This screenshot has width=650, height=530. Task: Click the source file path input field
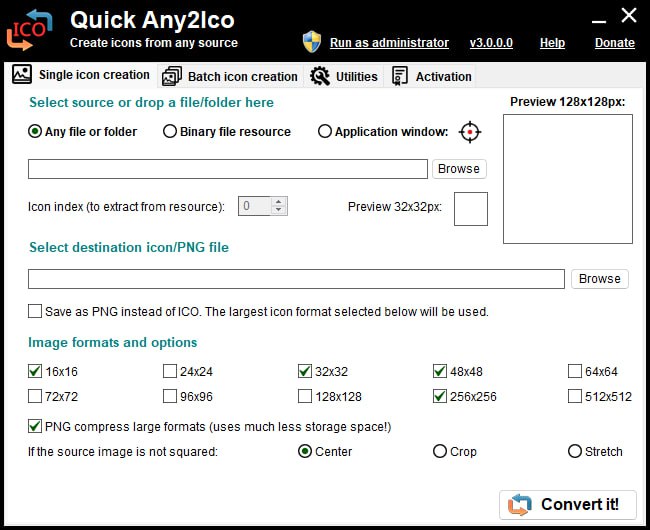[x=227, y=169]
